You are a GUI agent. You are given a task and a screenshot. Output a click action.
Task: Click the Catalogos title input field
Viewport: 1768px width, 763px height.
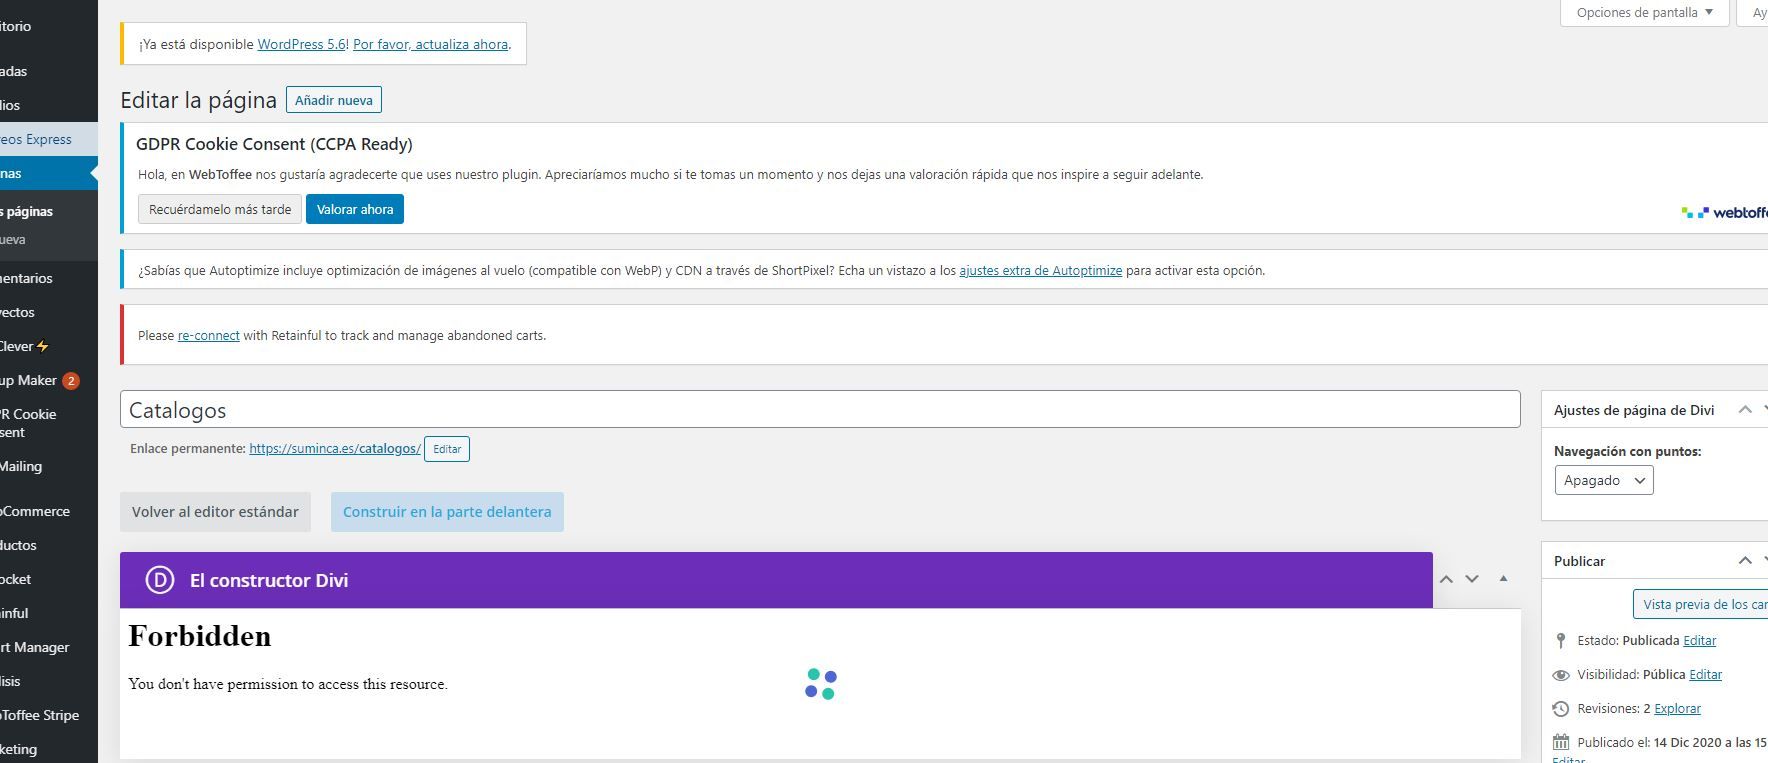click(820, 410)
